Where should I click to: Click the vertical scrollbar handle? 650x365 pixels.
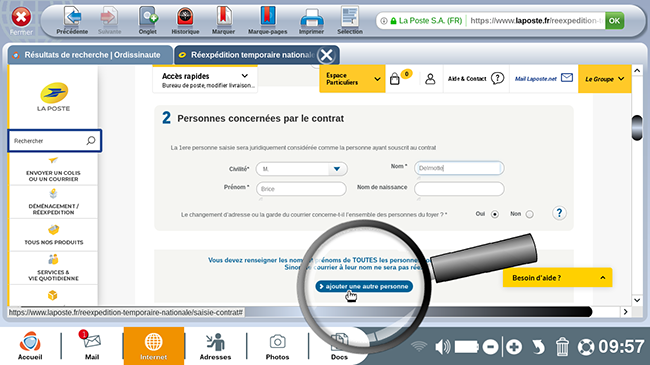click(x=637, y=129)
